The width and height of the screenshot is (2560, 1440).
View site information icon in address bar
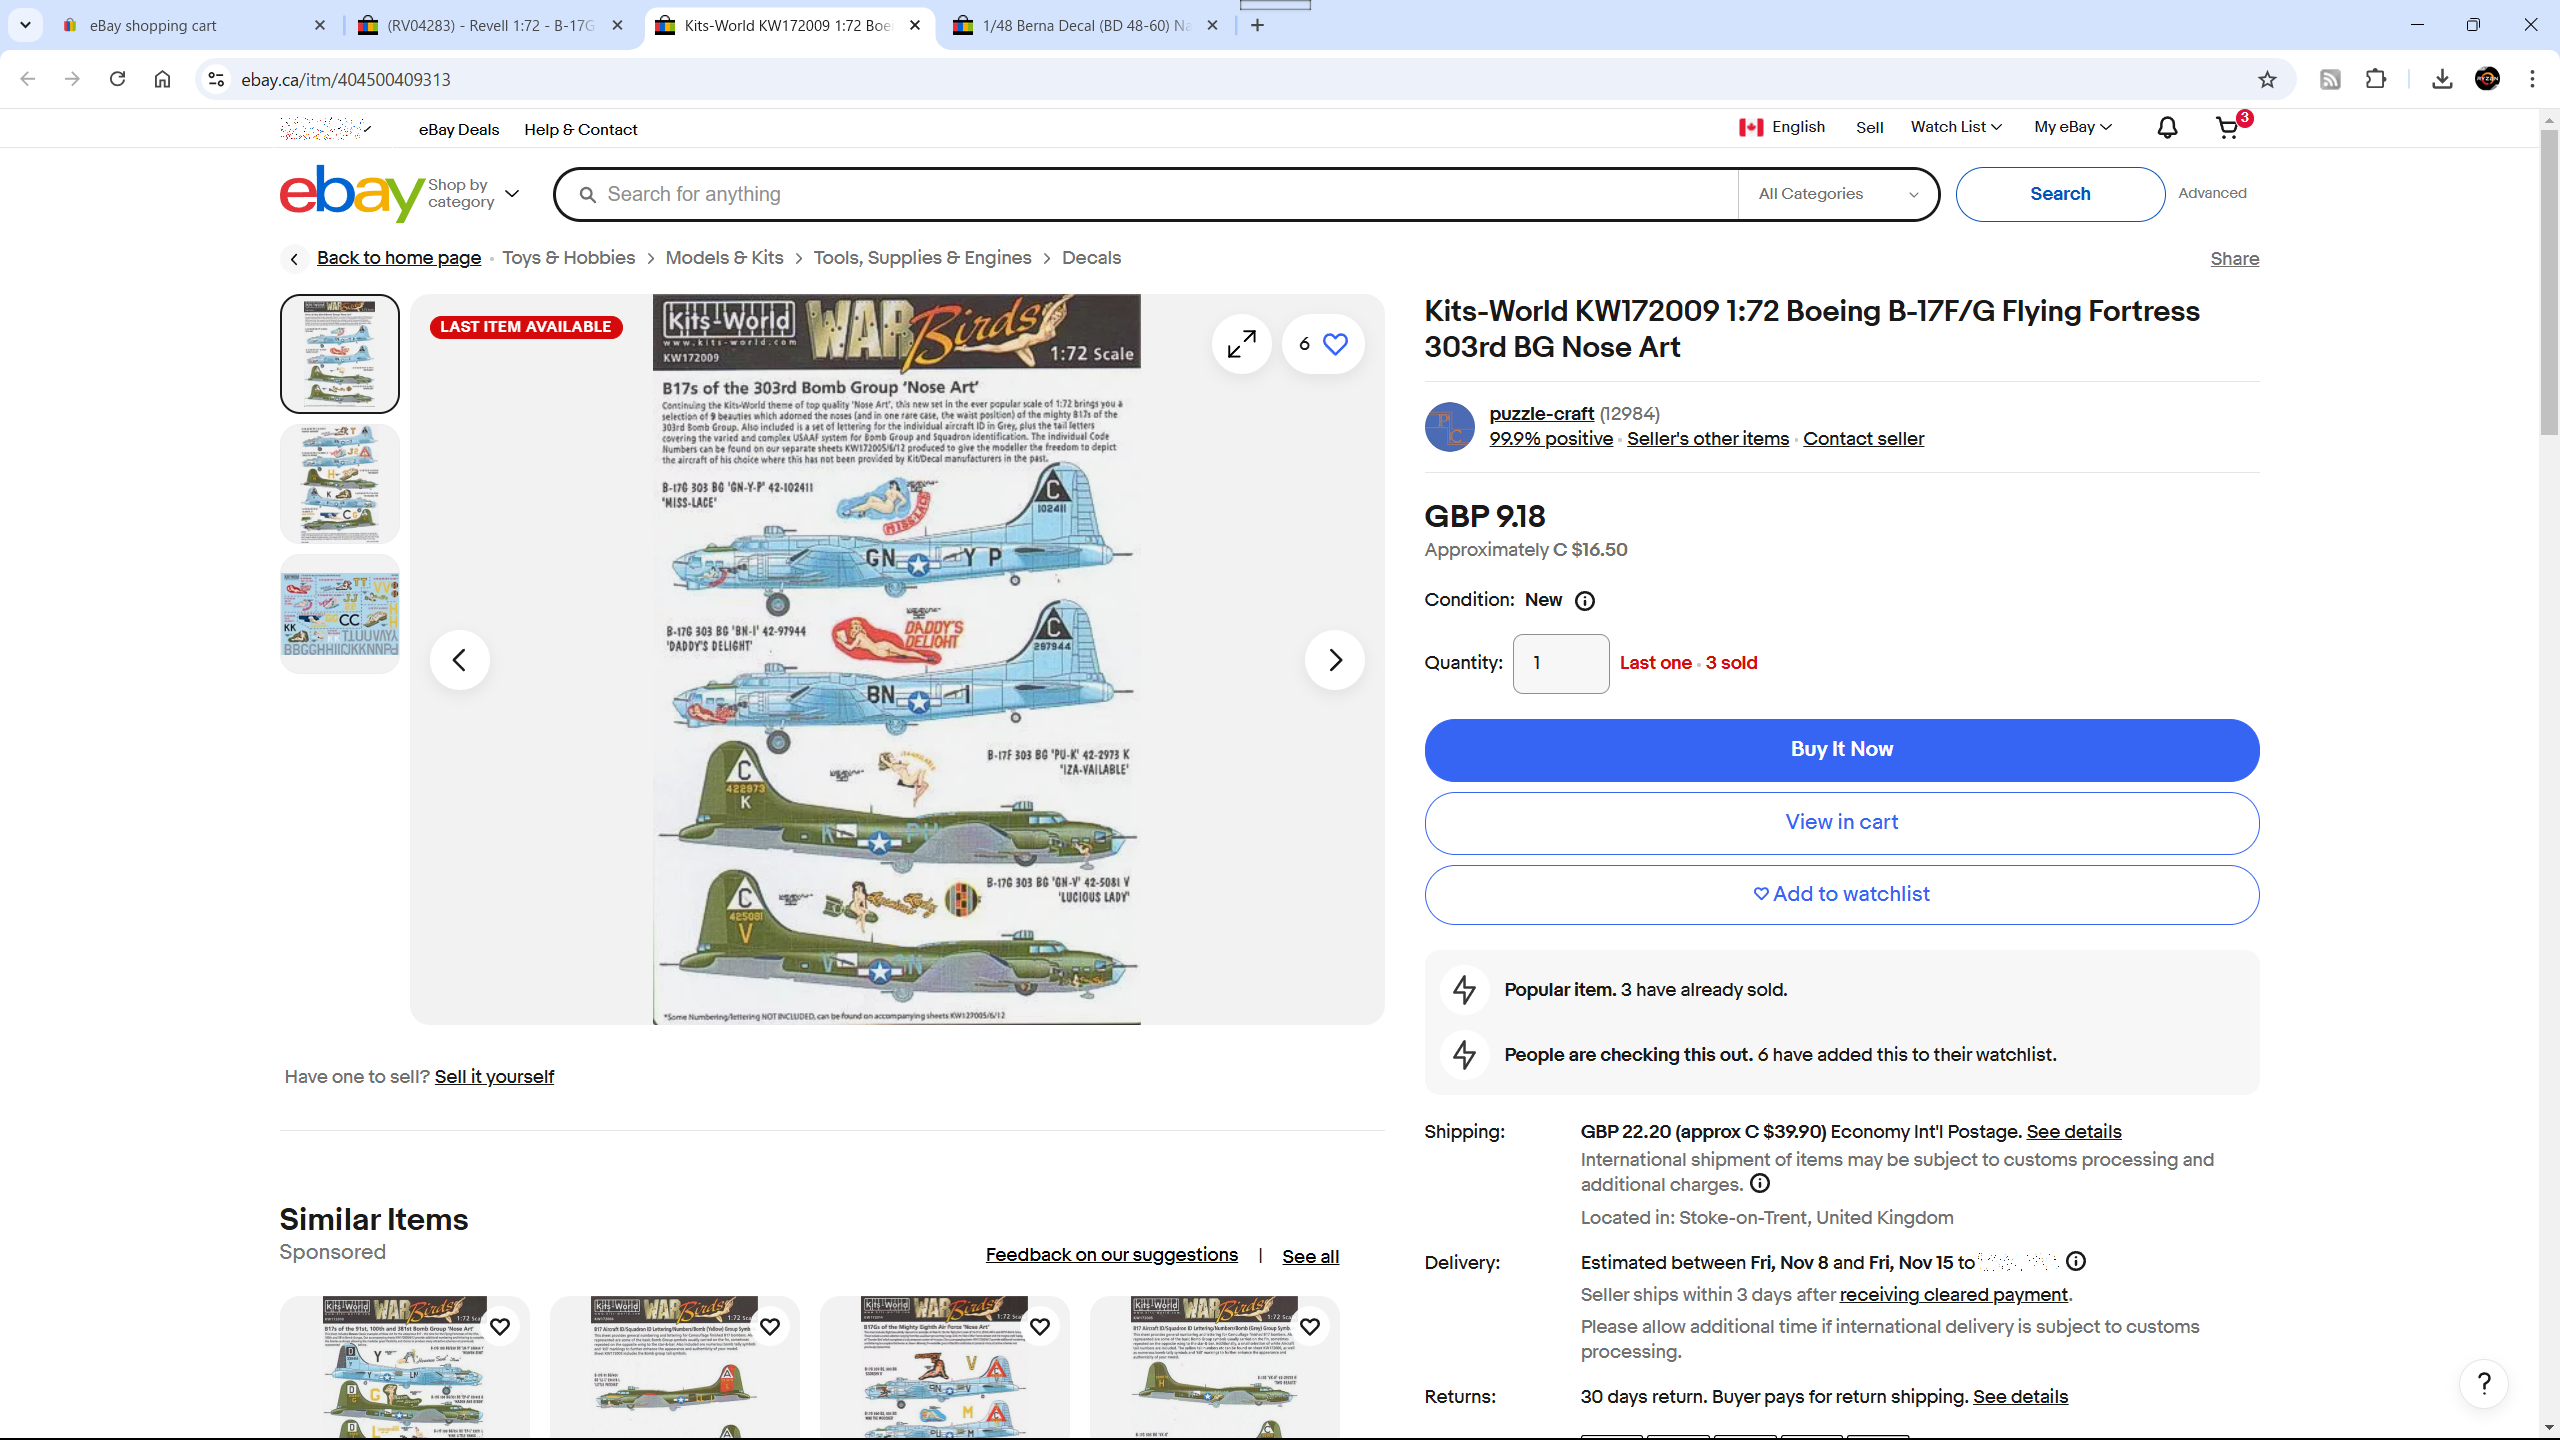coord(216,79)
